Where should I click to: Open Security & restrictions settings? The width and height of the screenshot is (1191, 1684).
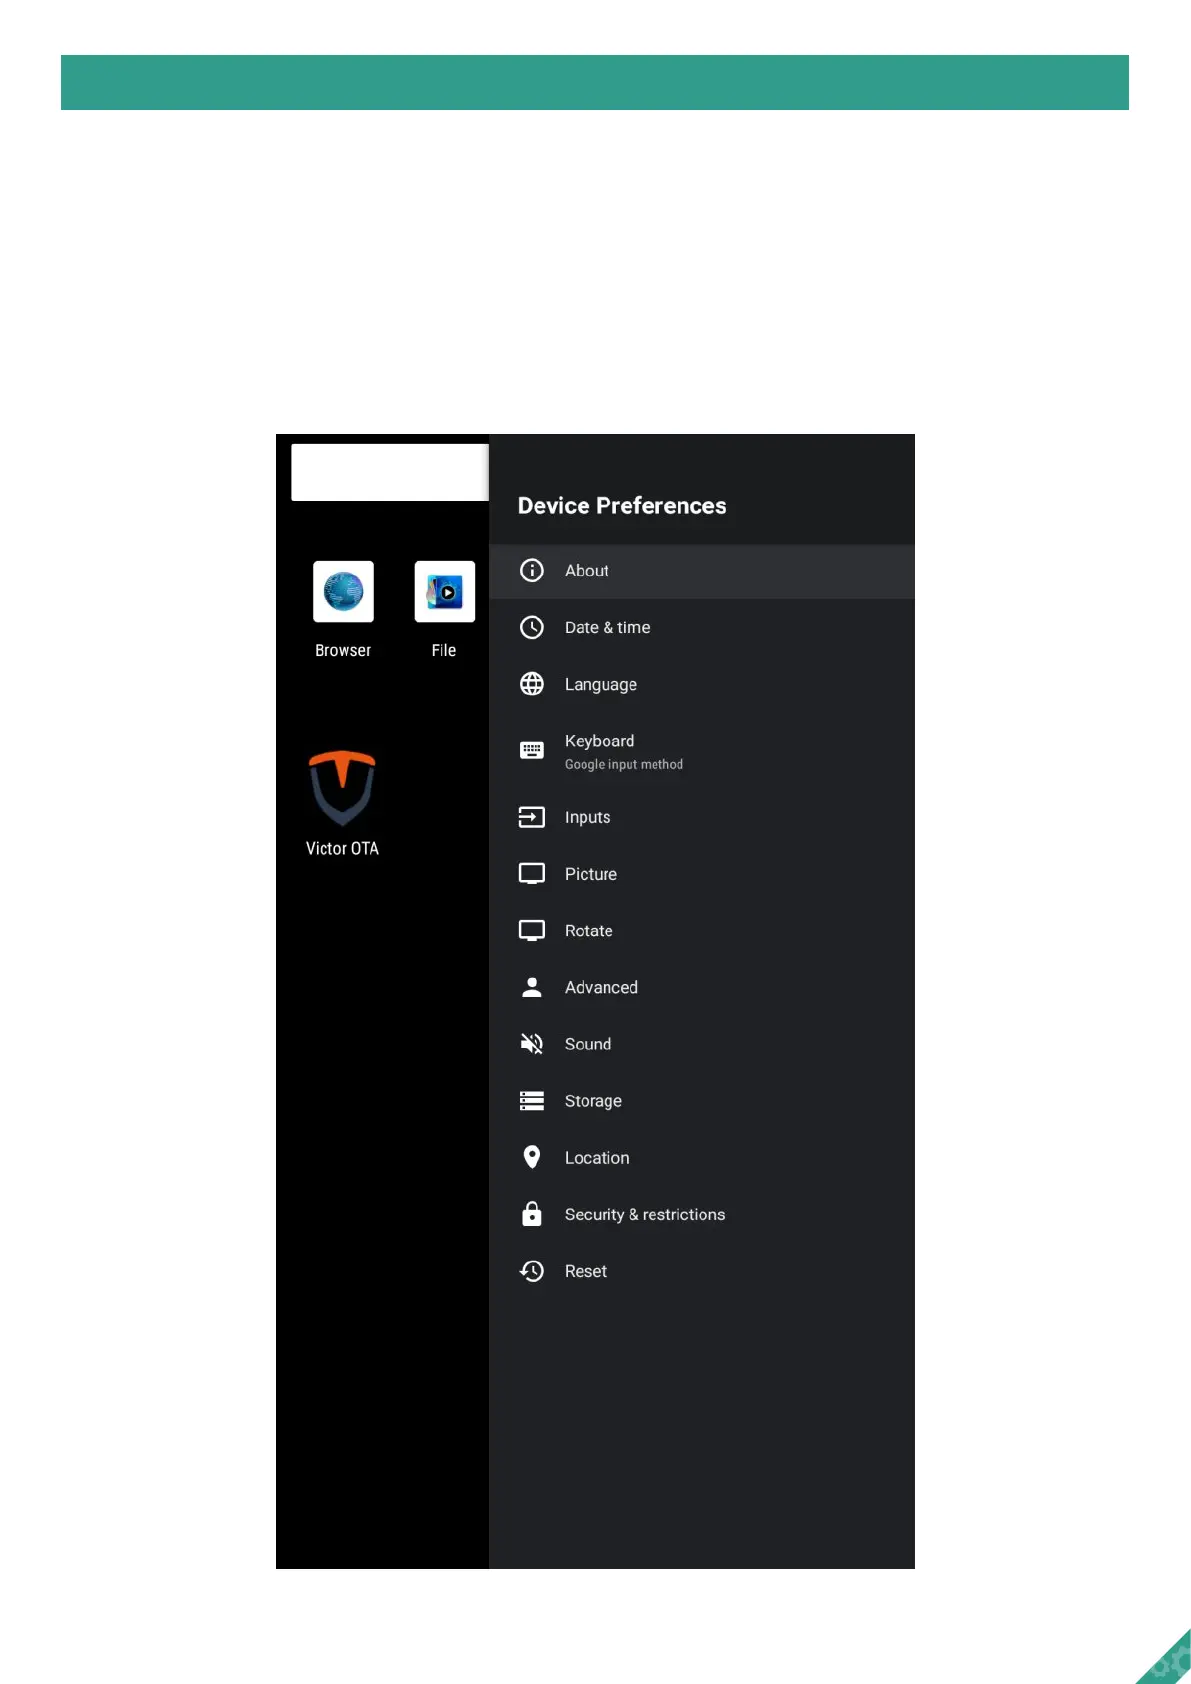(x=702, y=1214)
